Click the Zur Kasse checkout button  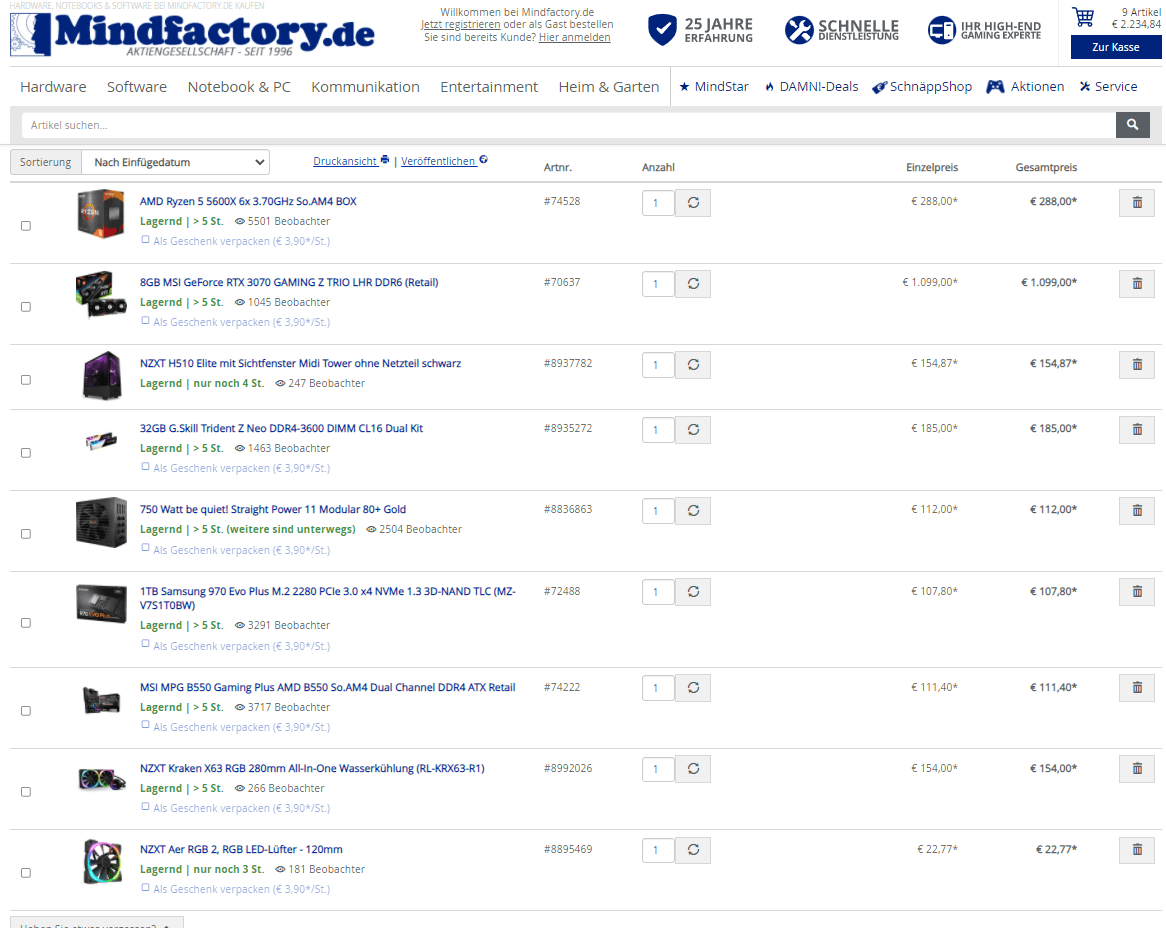pos(1115,47)
